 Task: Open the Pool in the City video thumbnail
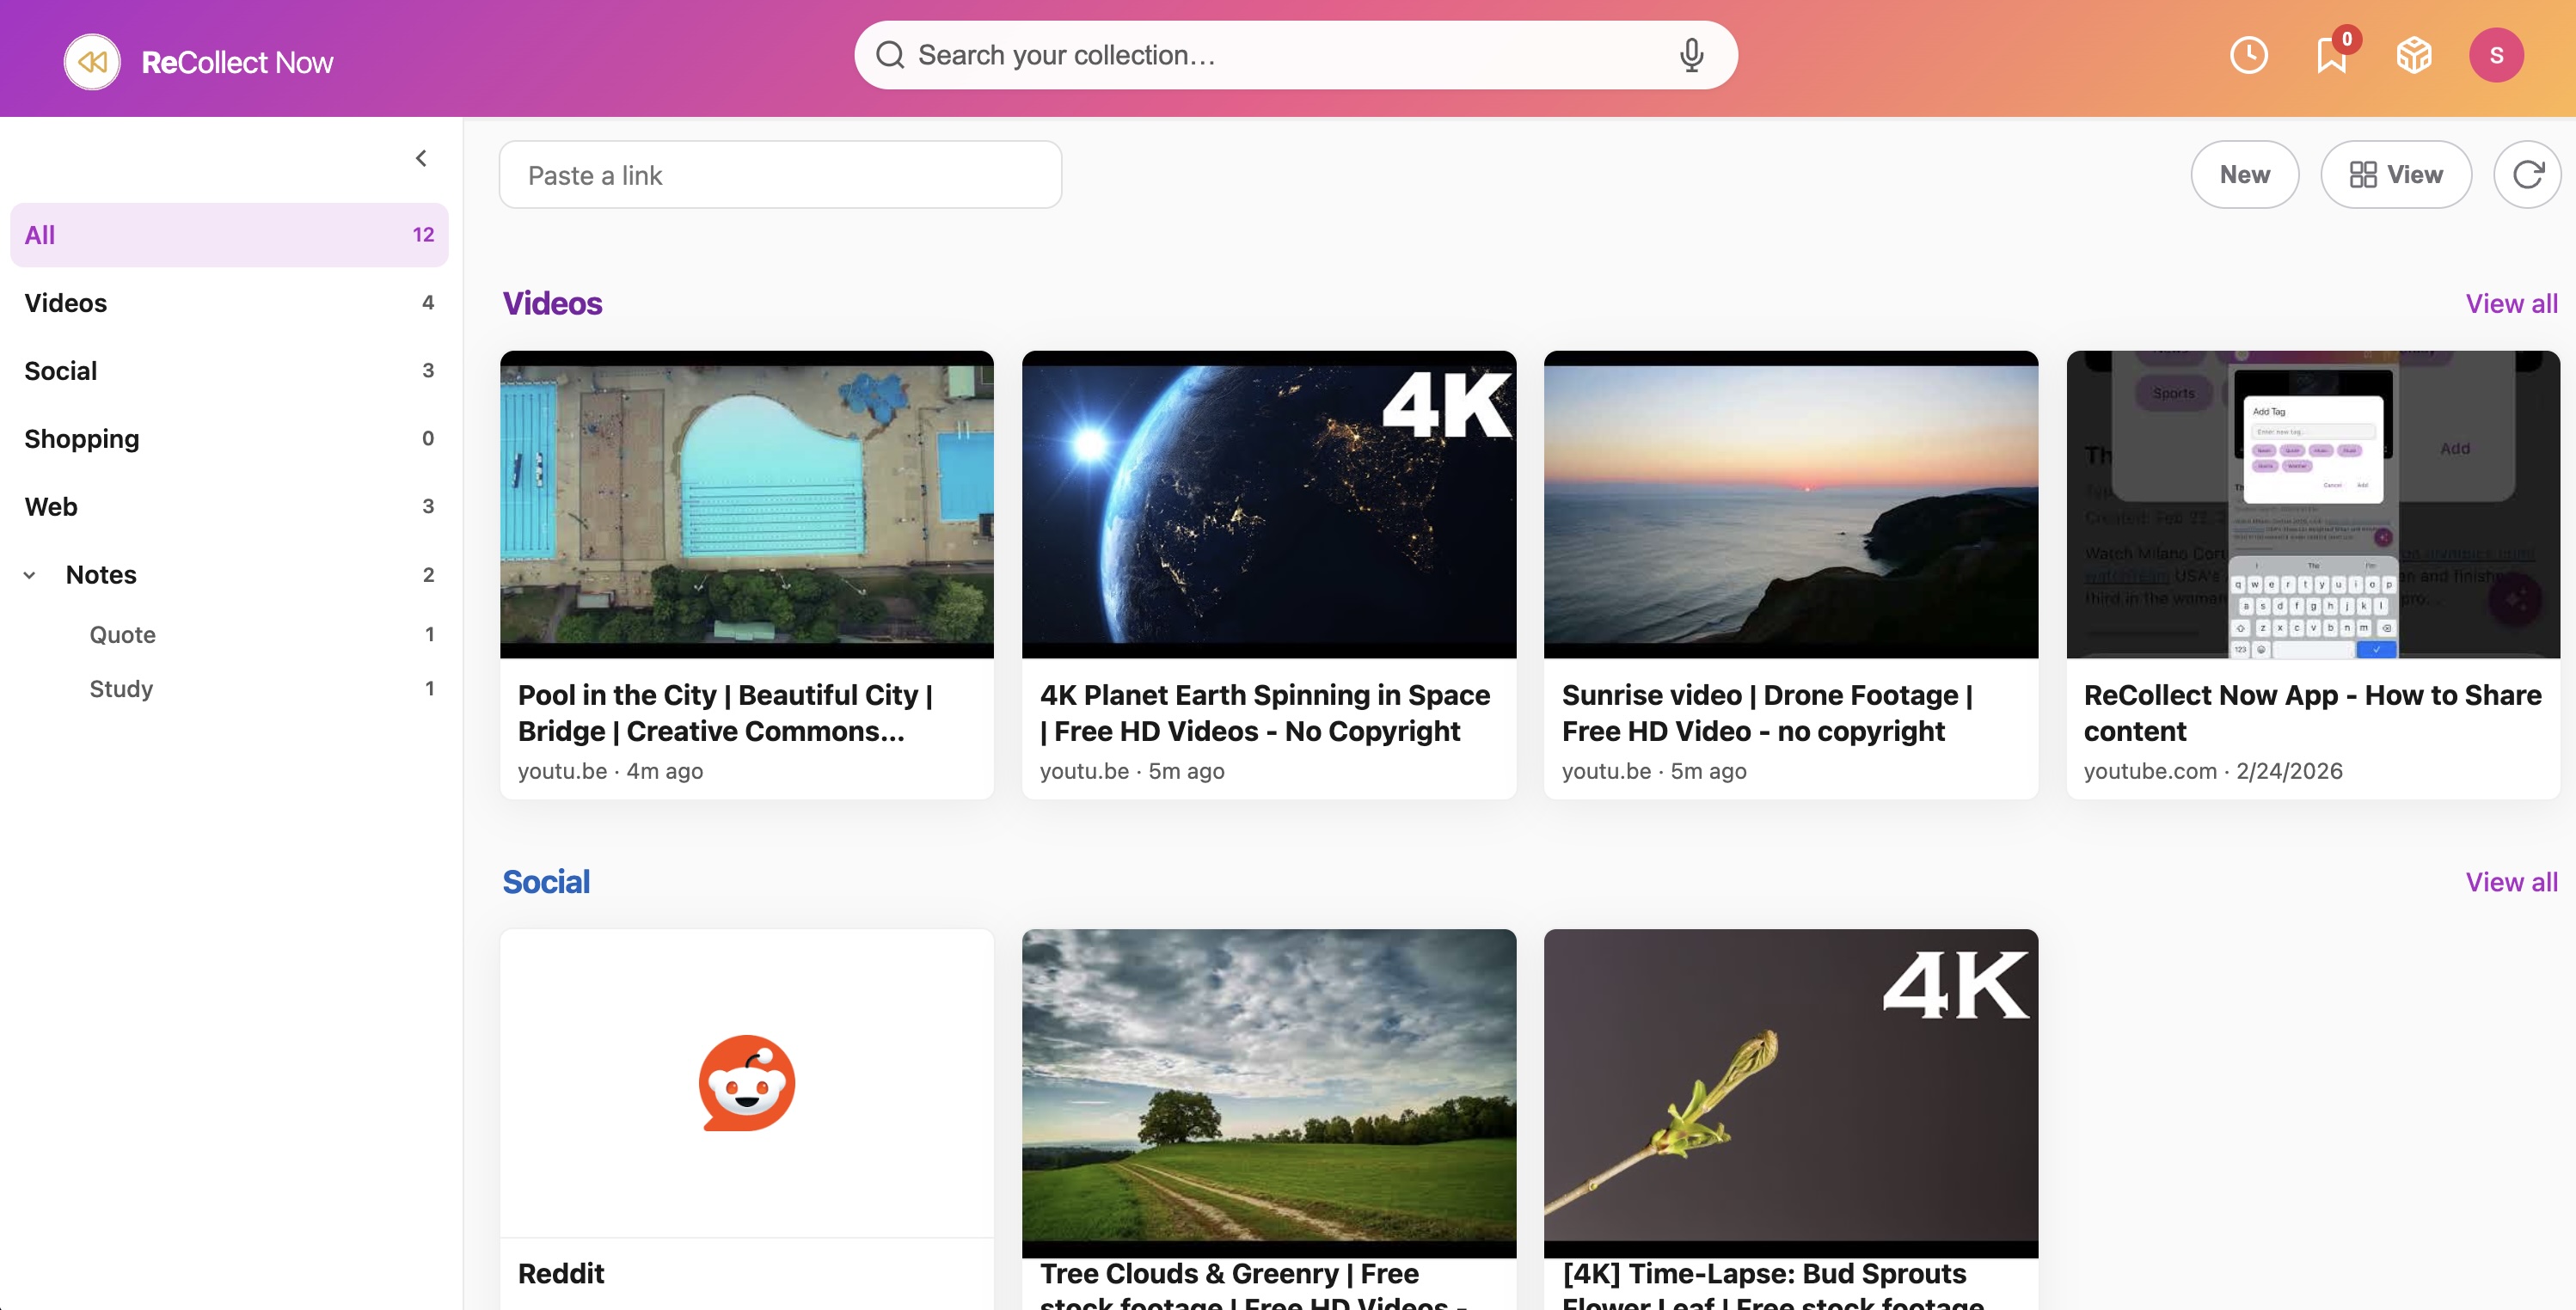(747, 504)
